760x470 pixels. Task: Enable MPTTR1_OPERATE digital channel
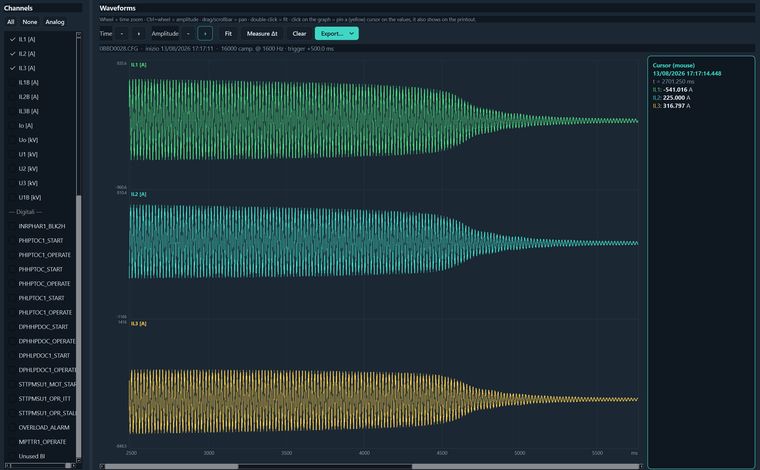tap(13, 442)
